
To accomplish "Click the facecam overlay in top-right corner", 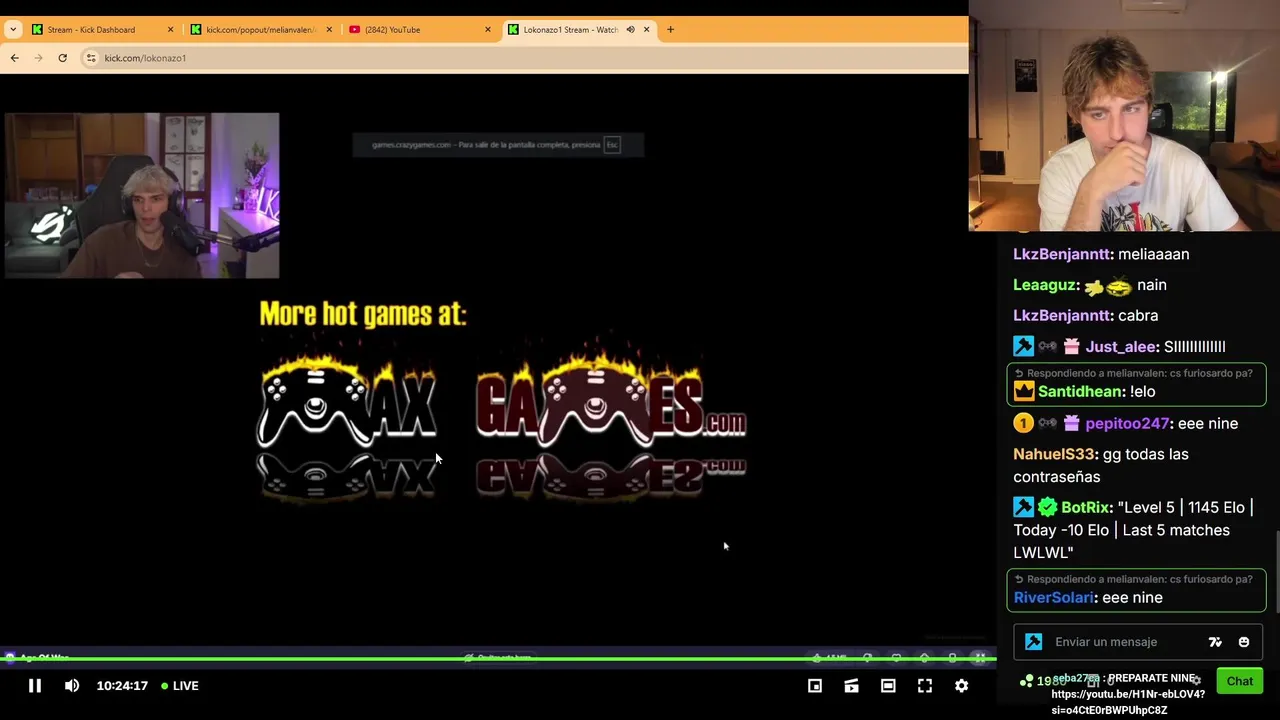I will tap(1124, 116).
